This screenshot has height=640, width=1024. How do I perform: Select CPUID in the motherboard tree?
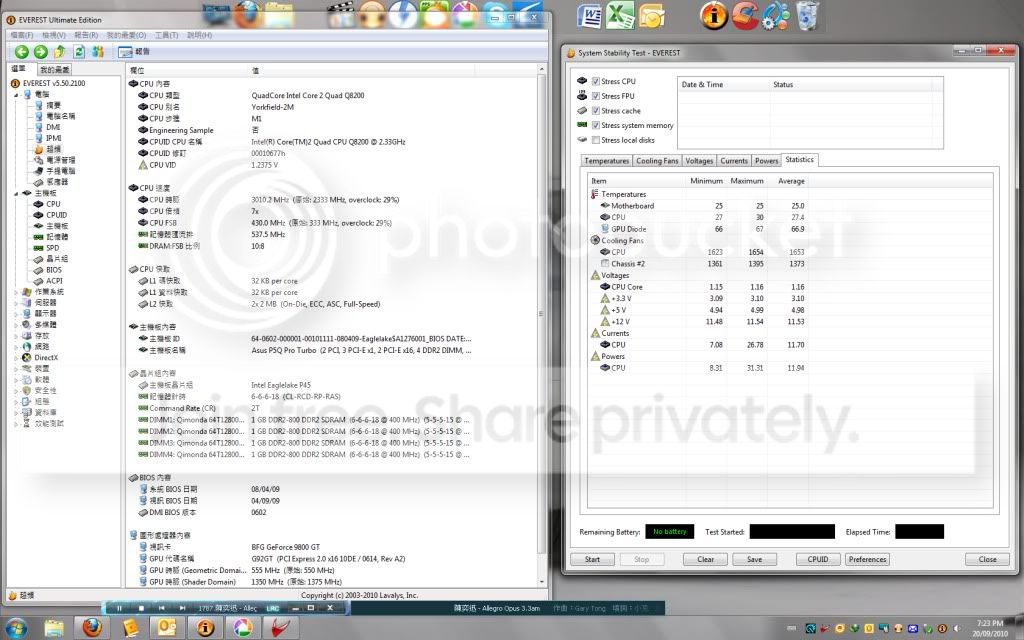pyautogui.click(x=56, y=215)
